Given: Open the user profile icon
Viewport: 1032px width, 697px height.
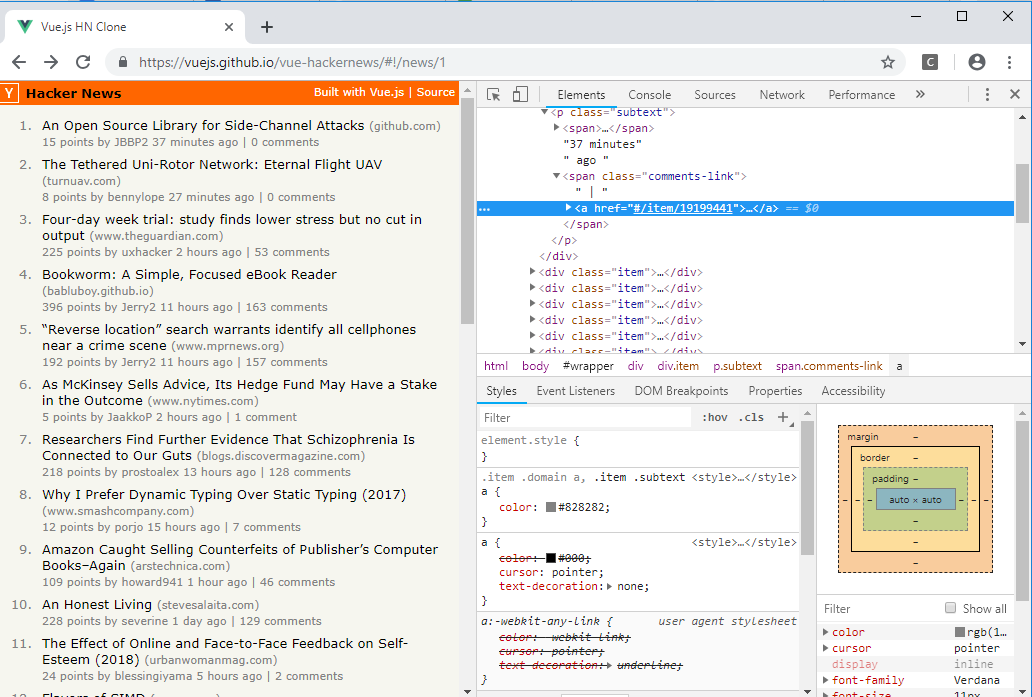Looking at the screenshot, I should (x=977, y=63).
